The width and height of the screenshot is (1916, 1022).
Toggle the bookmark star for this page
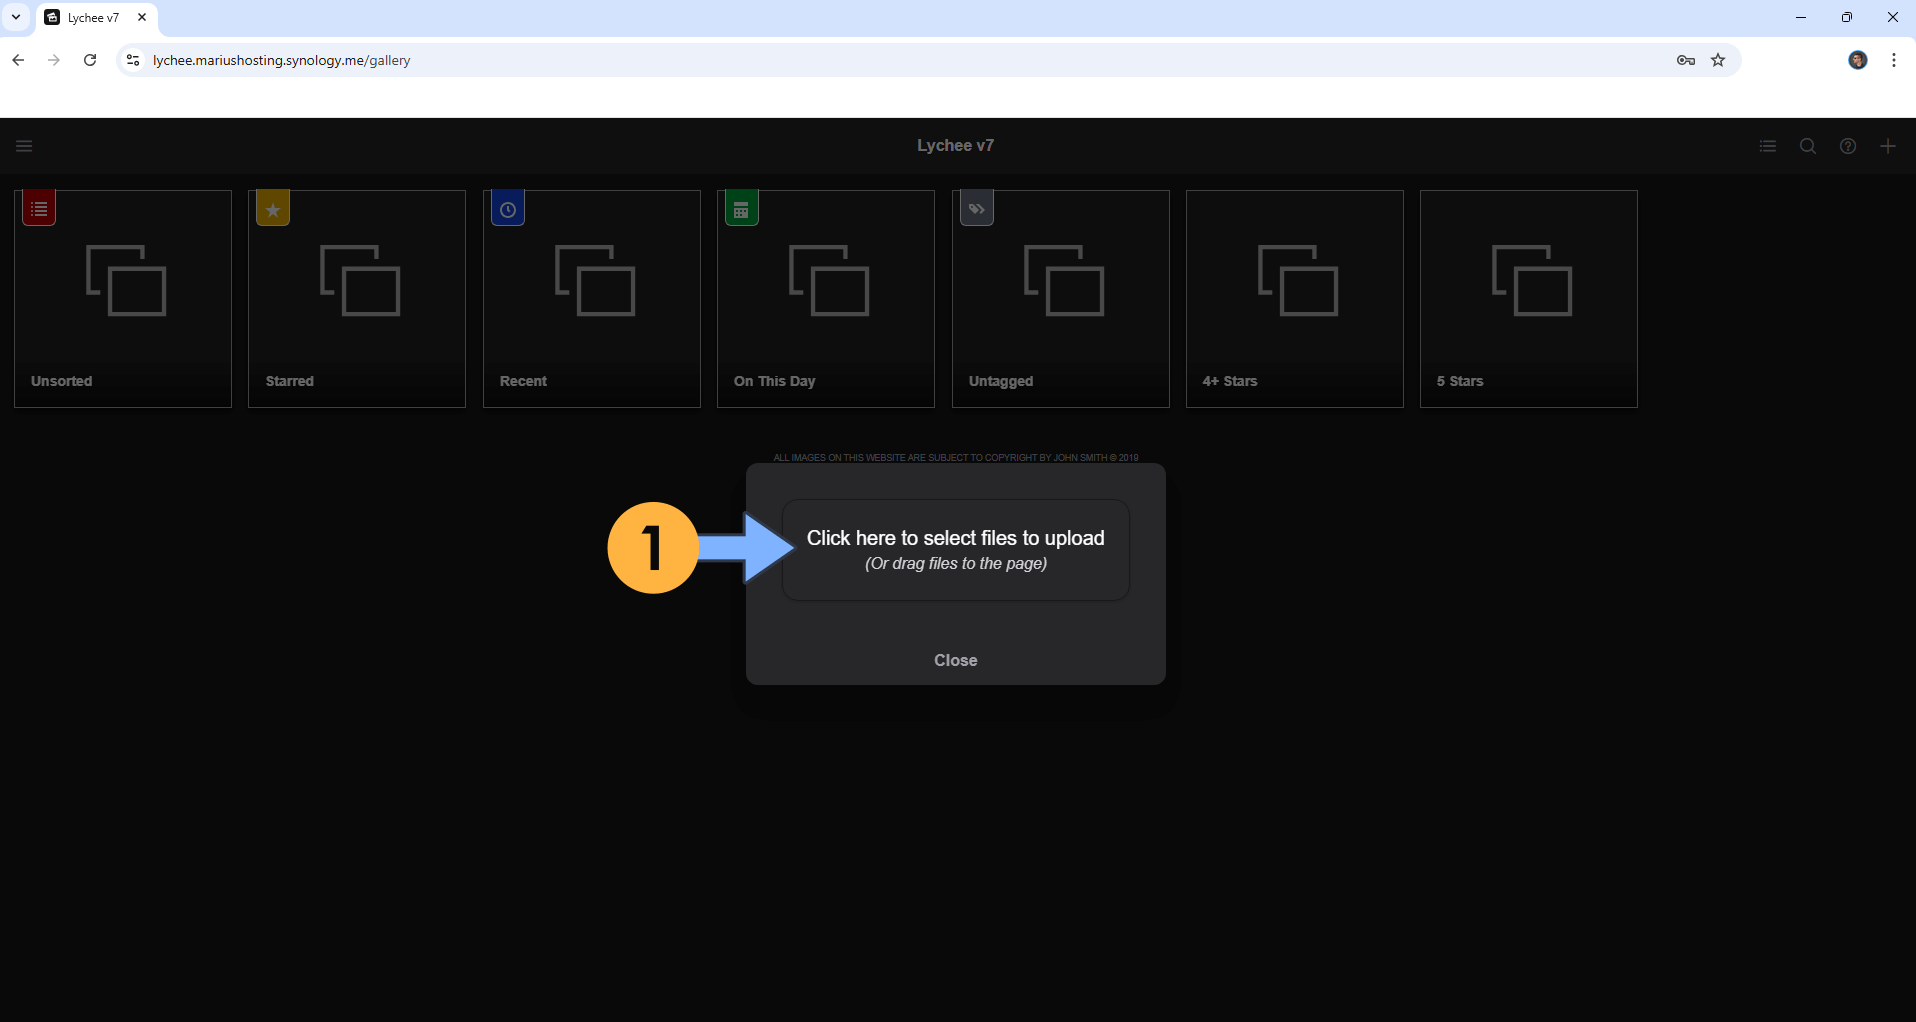[x=1718, y=60]
